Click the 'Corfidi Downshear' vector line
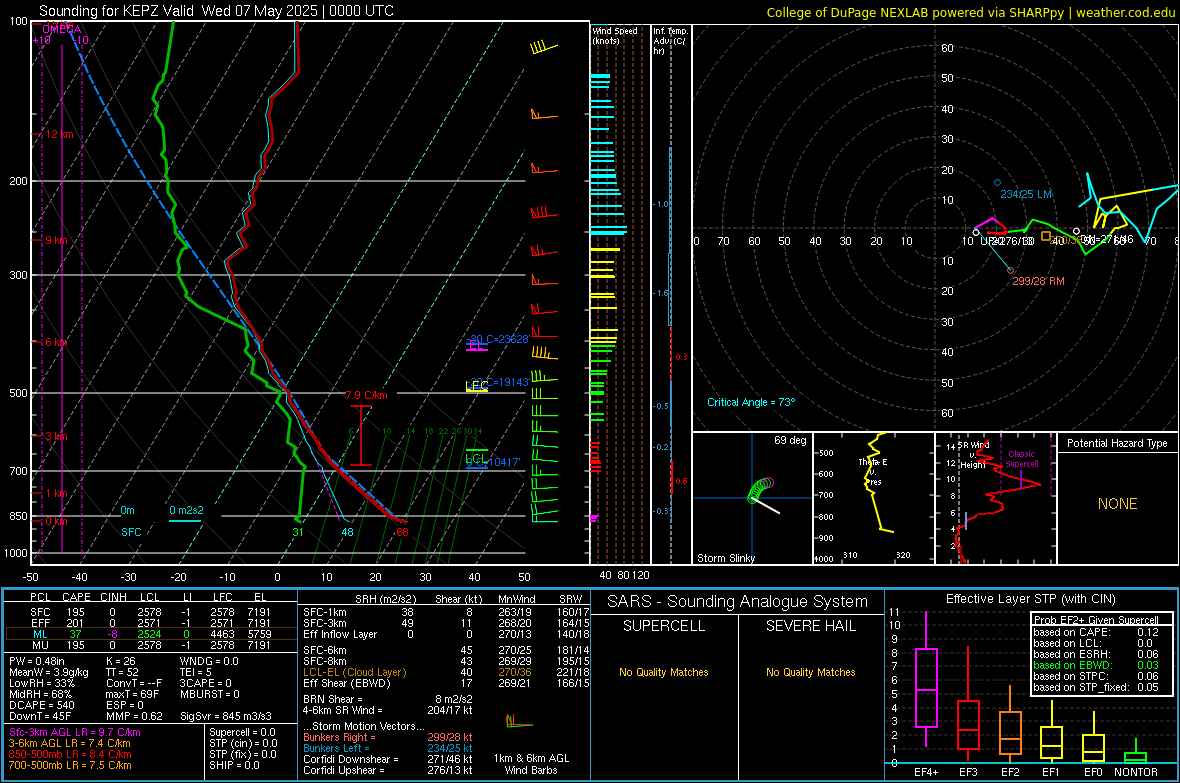This screenshot has height=783, width=1180. pyautogui.click(x=388, y=760)
